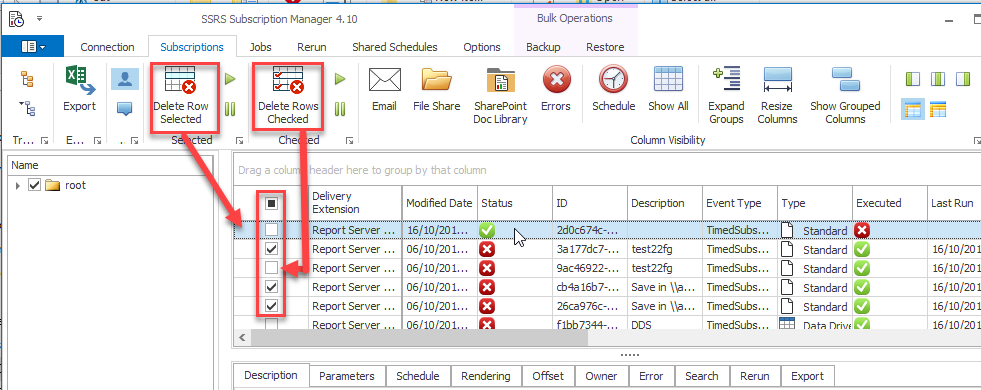Click the Delete Row Selected icon
This screenshot has width=981, height=390.
(180, 80)
